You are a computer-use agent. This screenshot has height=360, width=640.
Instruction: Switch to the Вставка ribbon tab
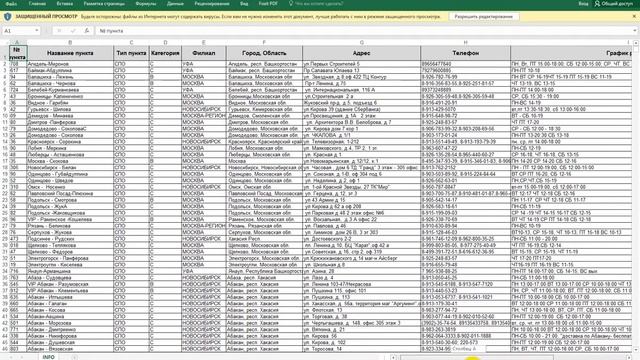tap(64, 4)
